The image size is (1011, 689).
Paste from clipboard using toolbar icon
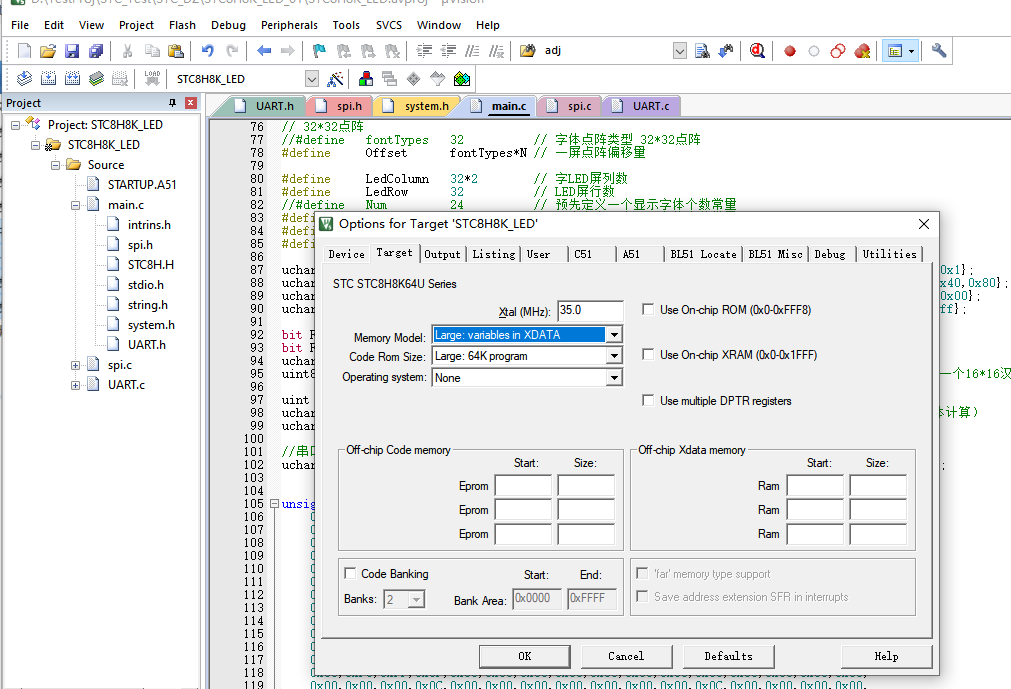175,51
